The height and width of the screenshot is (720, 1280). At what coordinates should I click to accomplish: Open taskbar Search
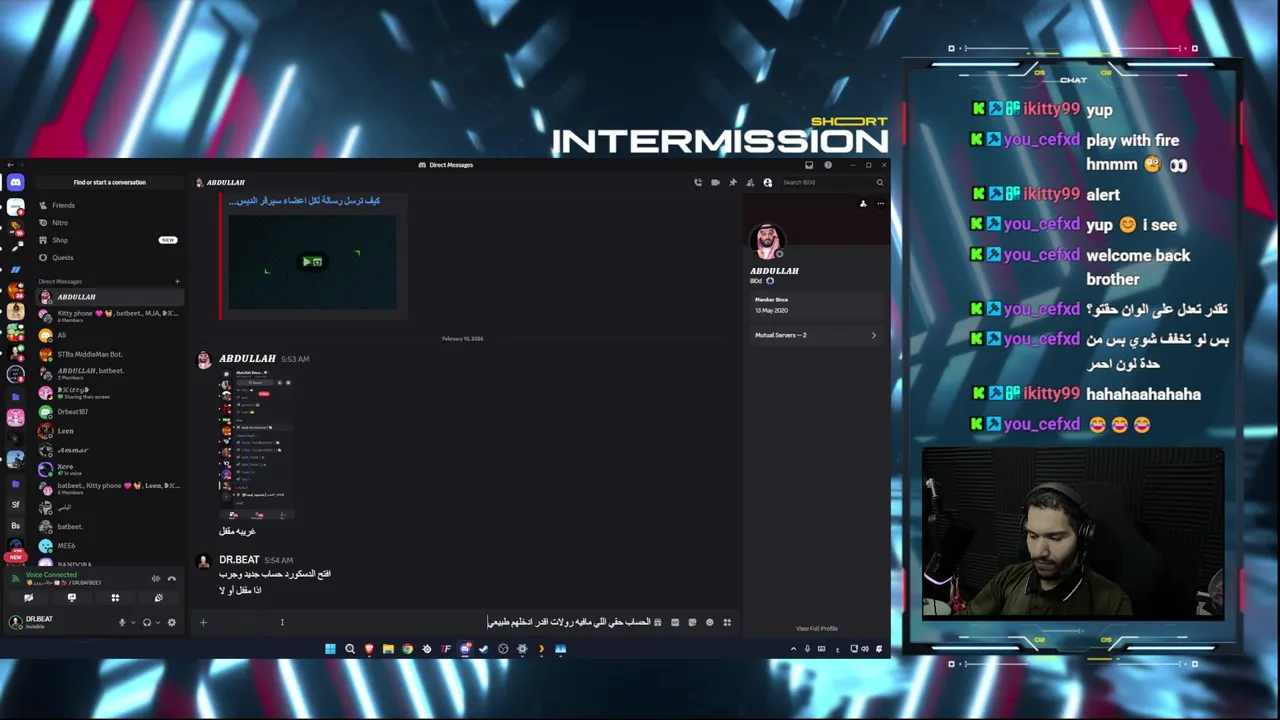tap(350, 649)
